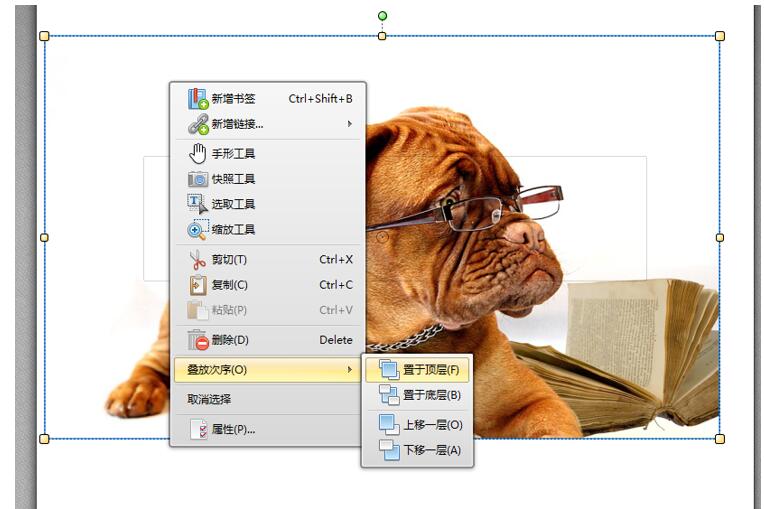
Task: Click the Delete shortcut label
Action: (336, 340)
